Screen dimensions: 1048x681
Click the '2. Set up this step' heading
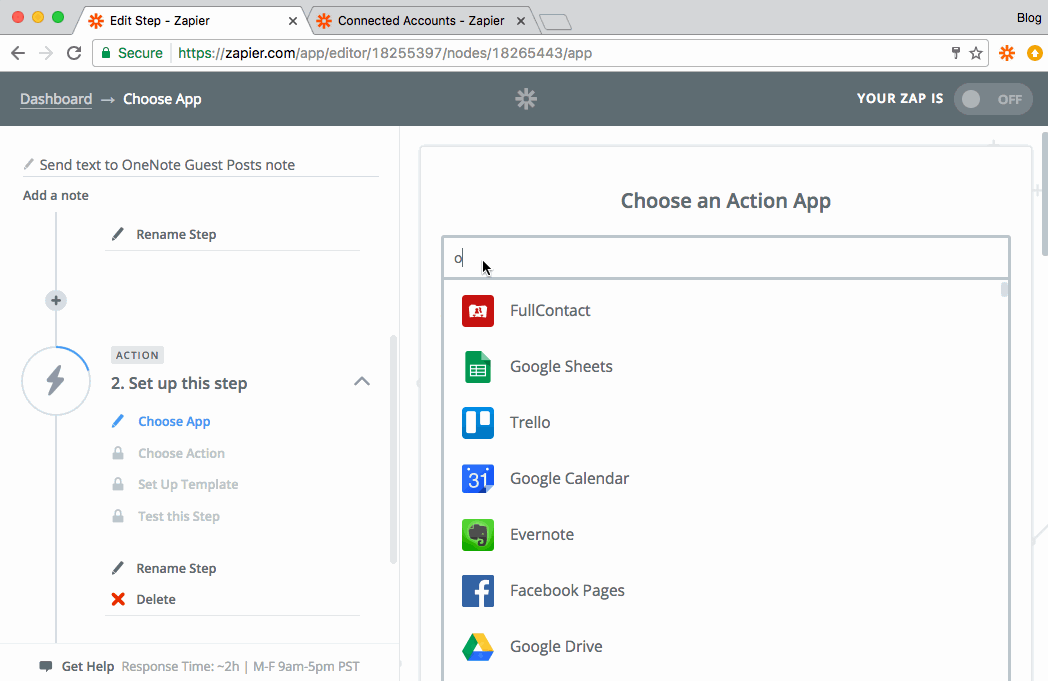tap(179, 383)
